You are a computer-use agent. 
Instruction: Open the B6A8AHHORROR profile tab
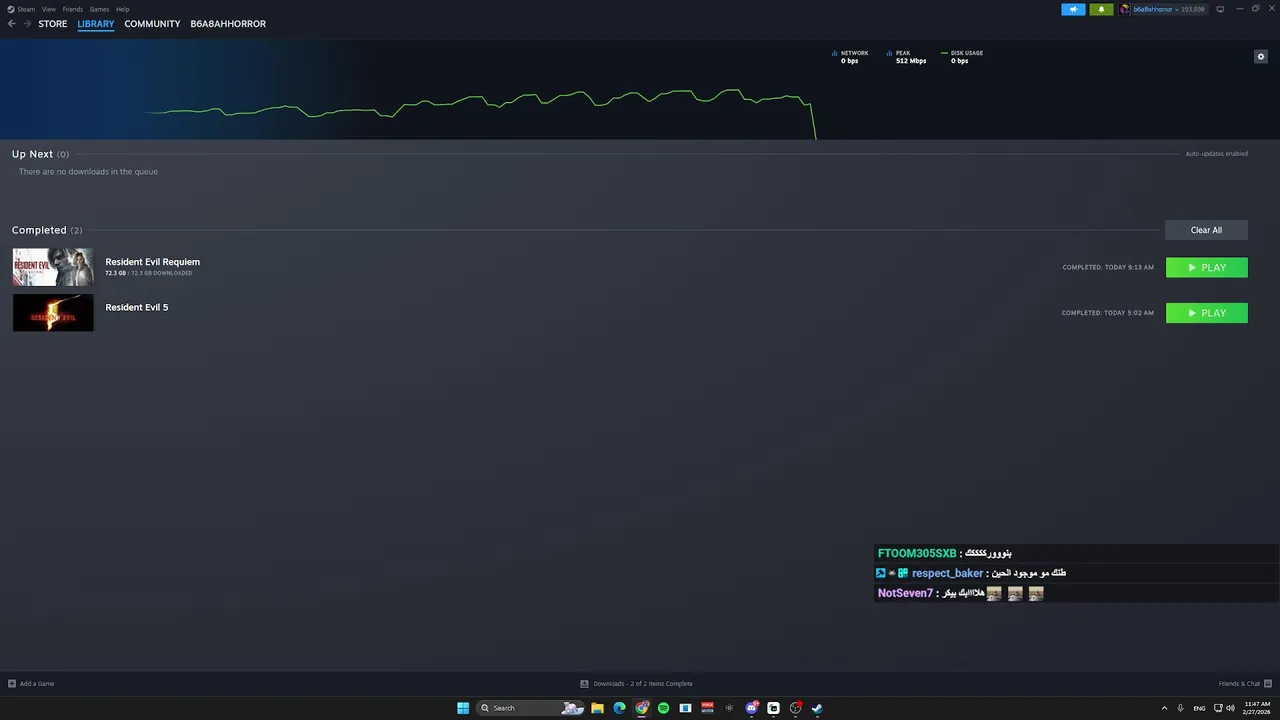click(228, 24)
